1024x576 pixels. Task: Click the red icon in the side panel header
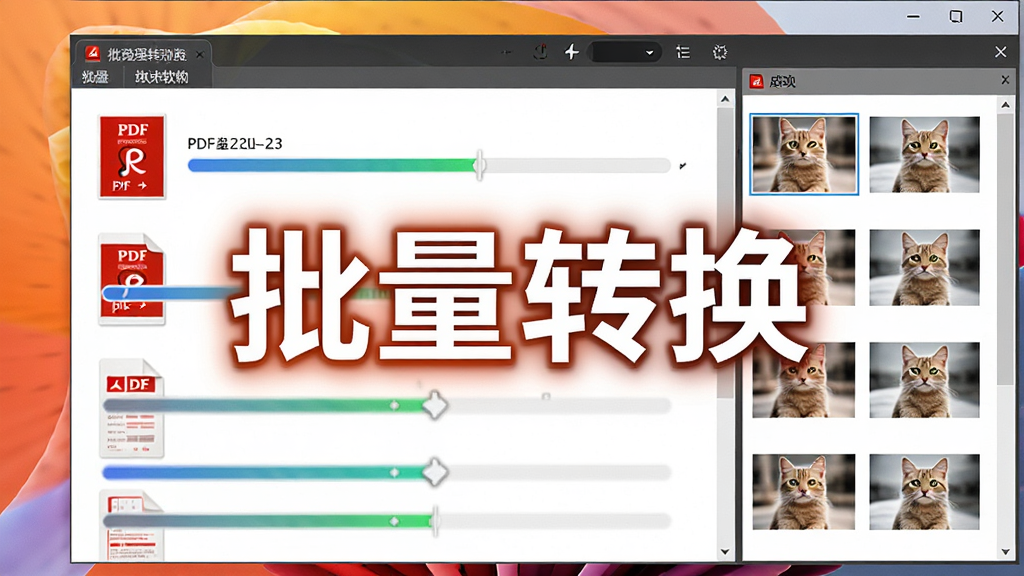click(756, 82)
